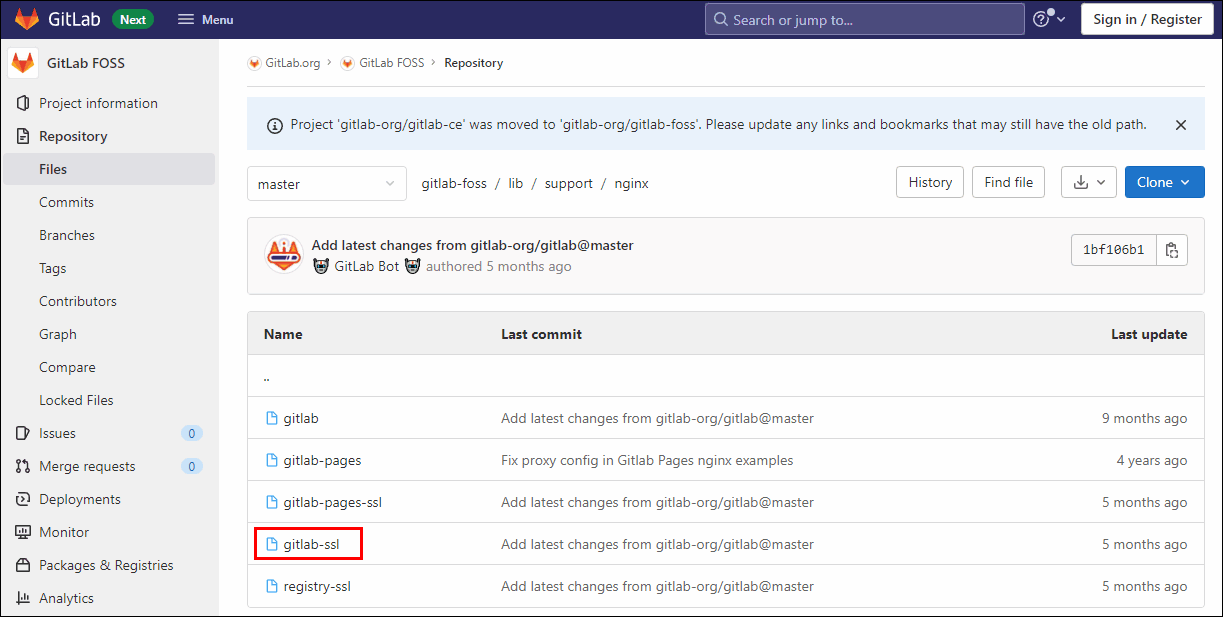
Task: Click the Merge requests sidebar icon
Action: (x=23, y=466)
